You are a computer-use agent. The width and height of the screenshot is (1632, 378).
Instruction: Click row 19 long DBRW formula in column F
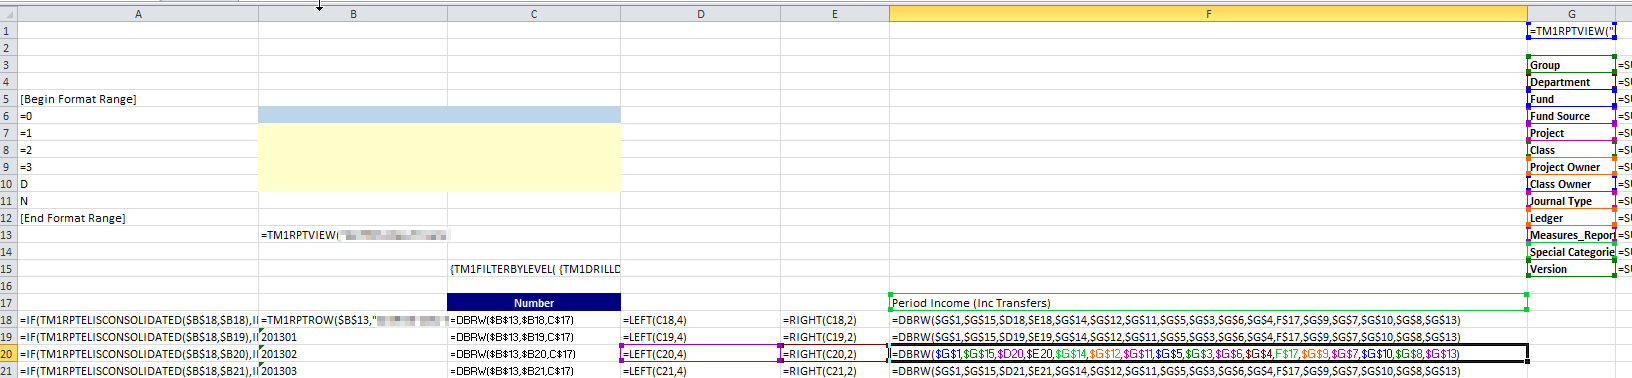pos(1208,337)
